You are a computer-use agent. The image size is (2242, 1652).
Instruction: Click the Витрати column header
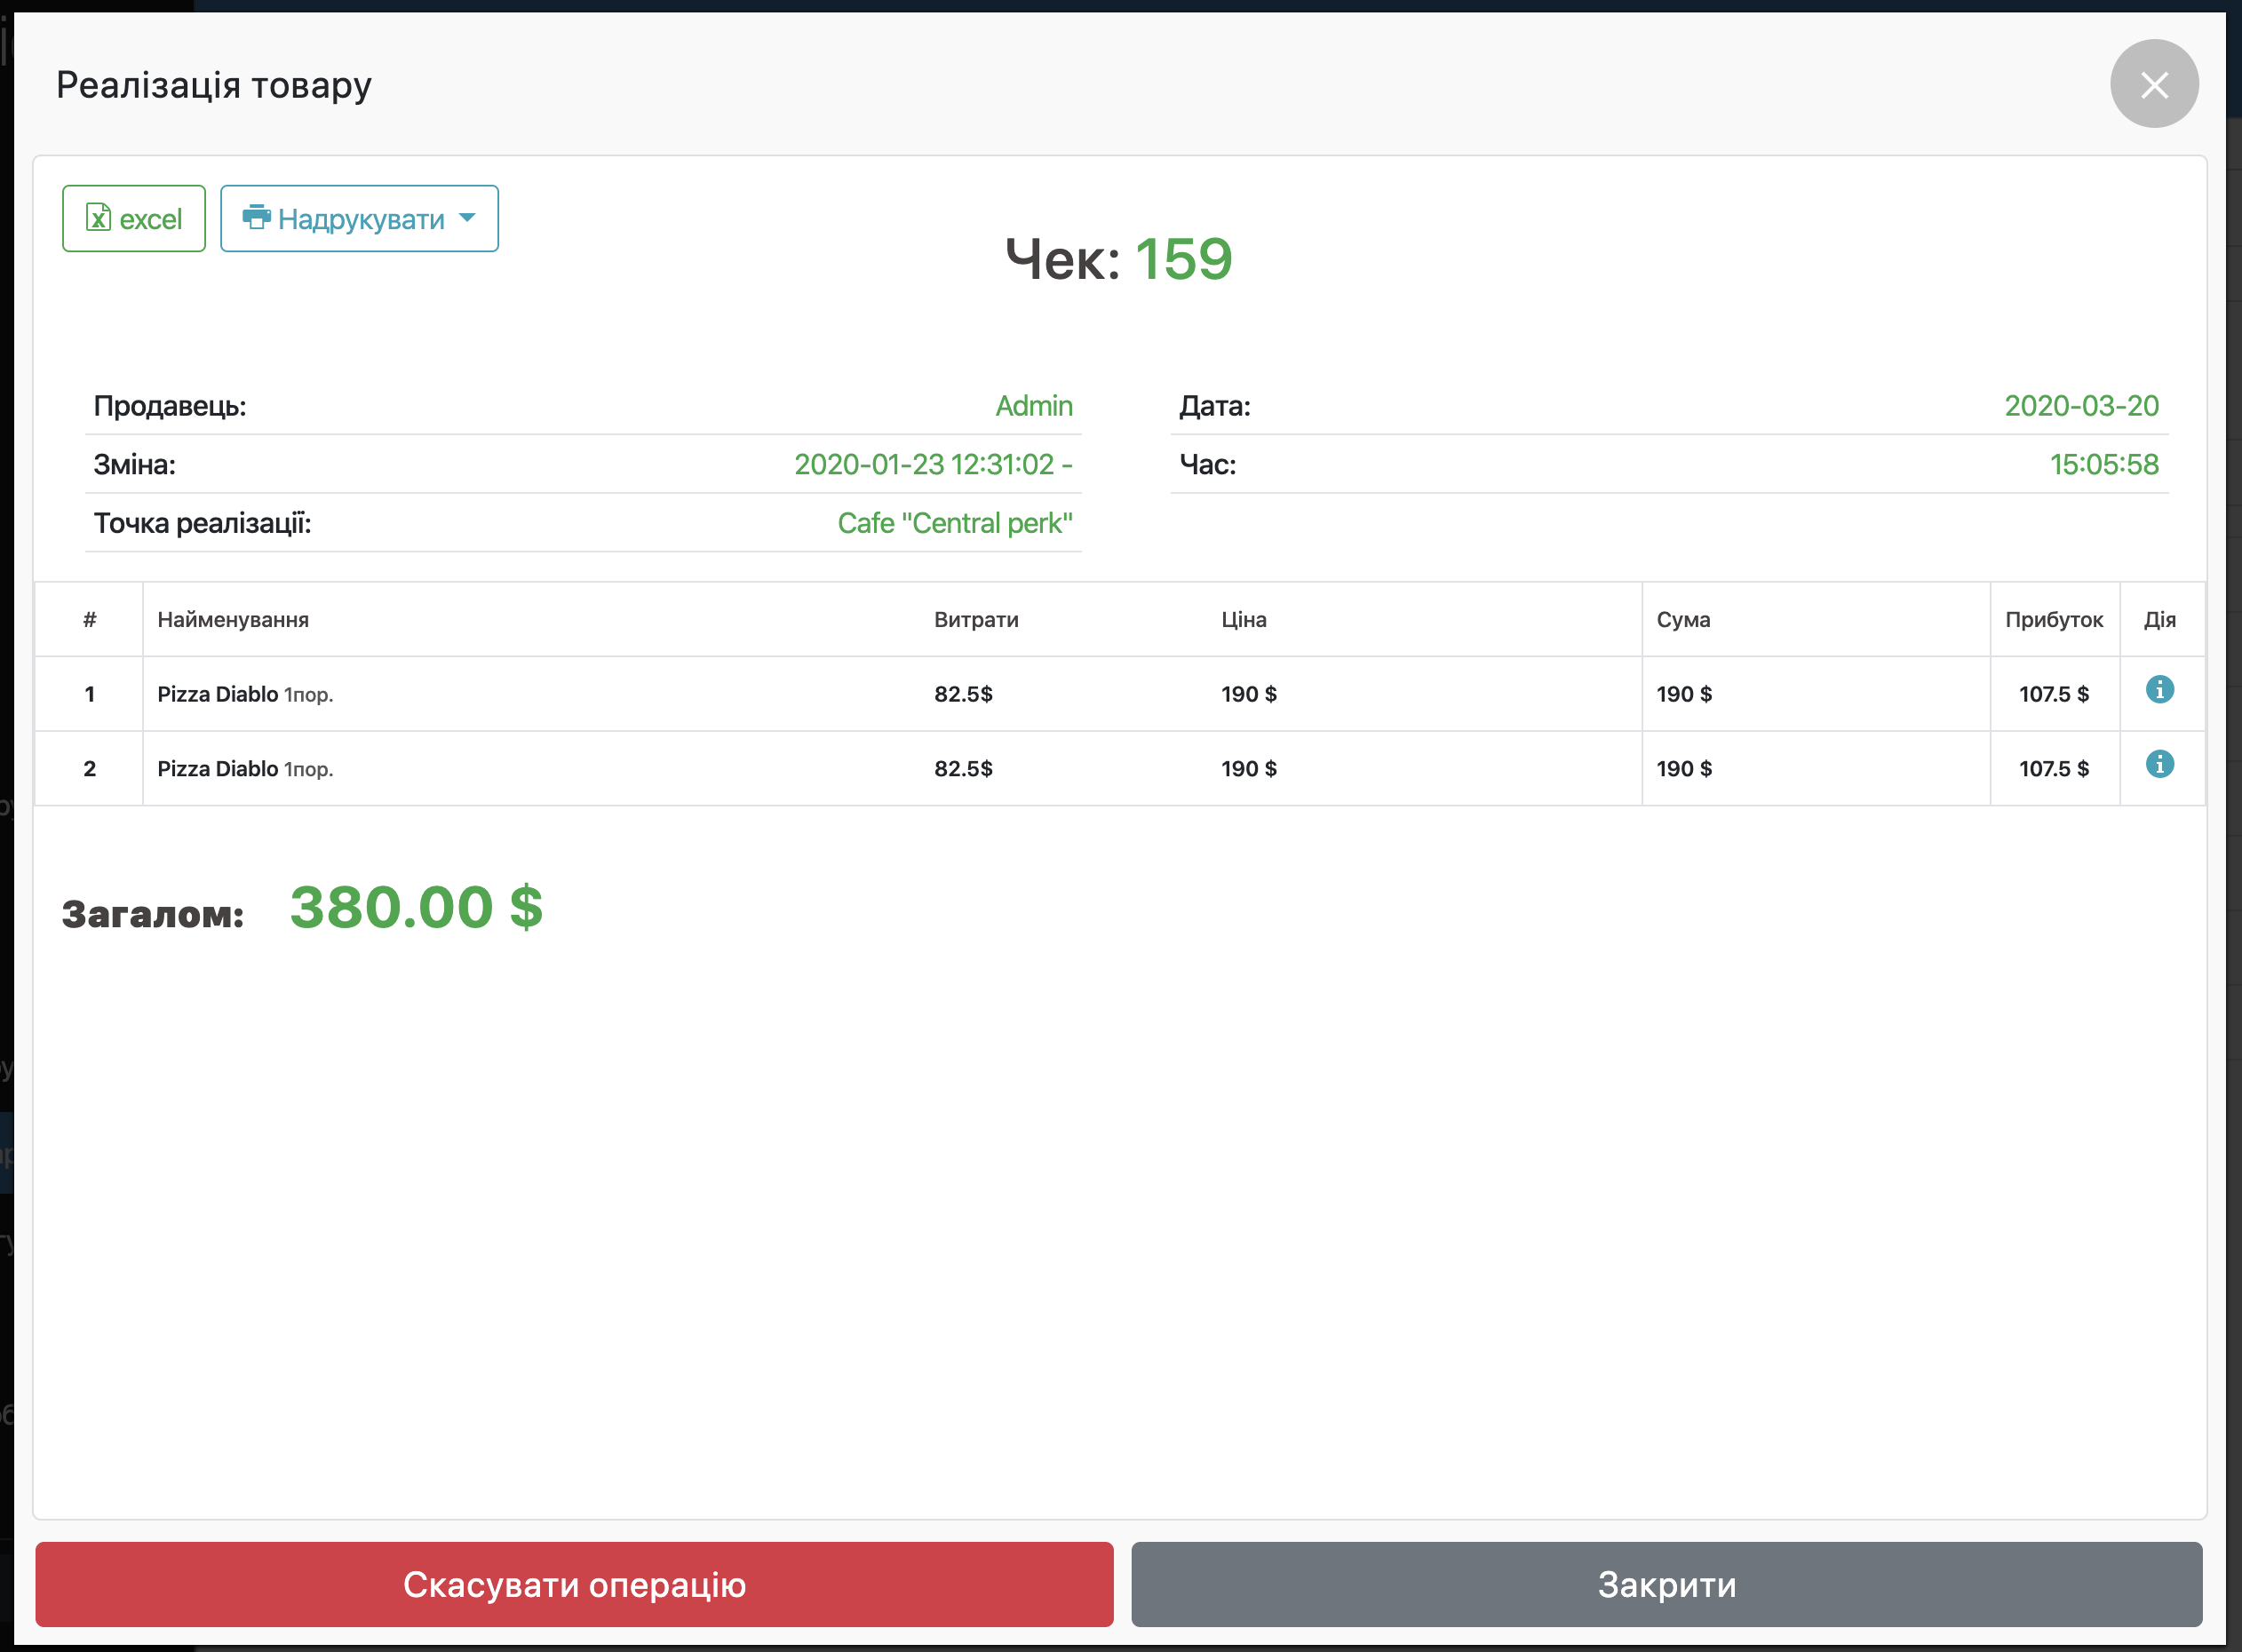point(976,620)
